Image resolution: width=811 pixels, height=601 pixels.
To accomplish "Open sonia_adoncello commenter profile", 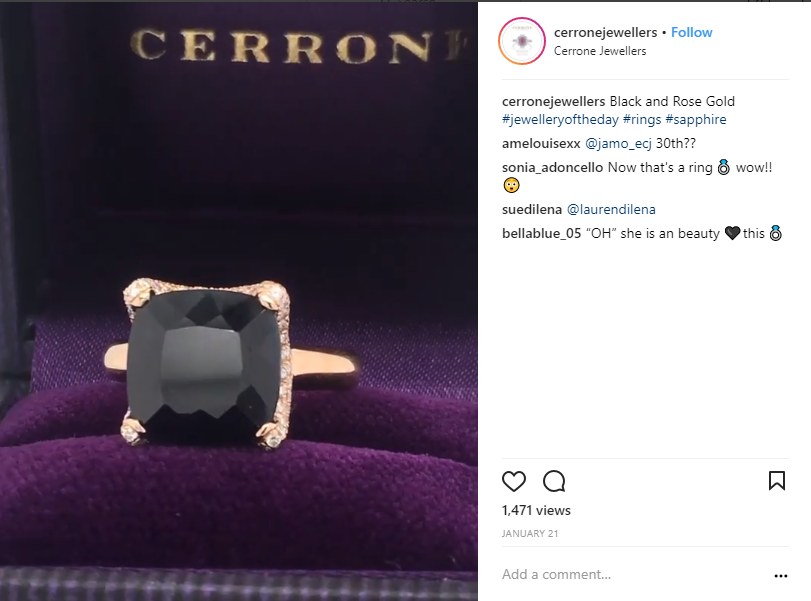I will point(552,168).
